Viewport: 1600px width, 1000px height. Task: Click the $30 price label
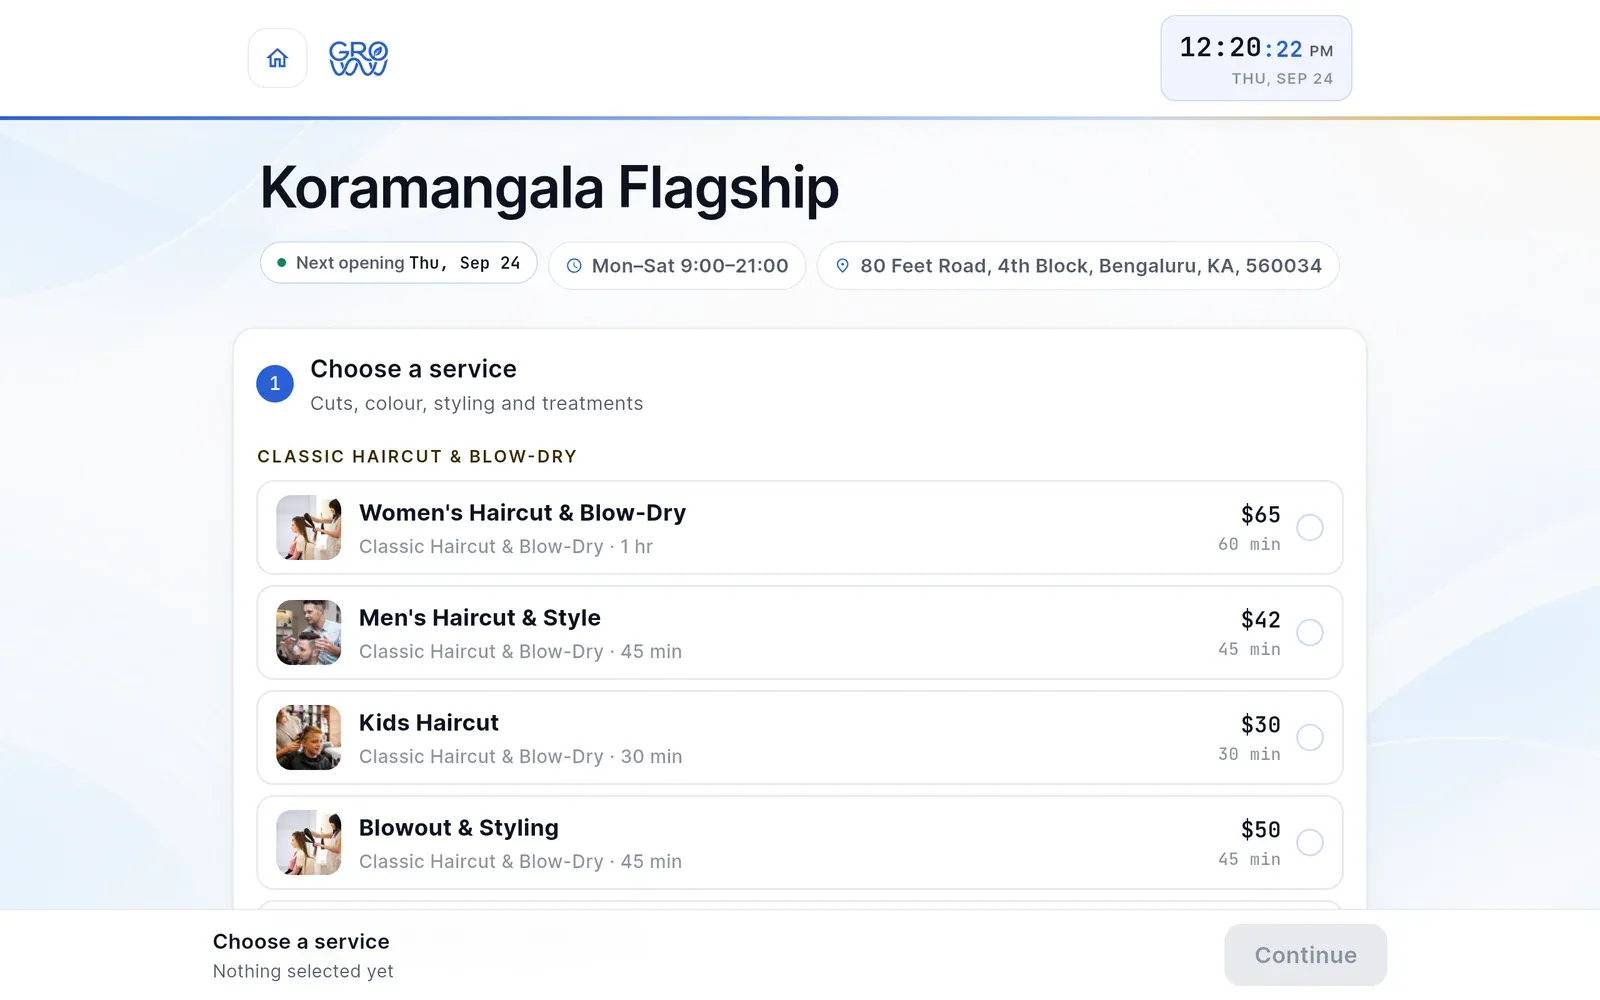coord(1260,725)
